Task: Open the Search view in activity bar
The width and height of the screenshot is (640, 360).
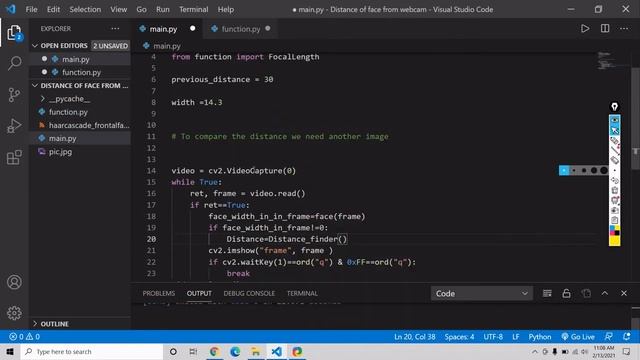Action: (15, 63)
